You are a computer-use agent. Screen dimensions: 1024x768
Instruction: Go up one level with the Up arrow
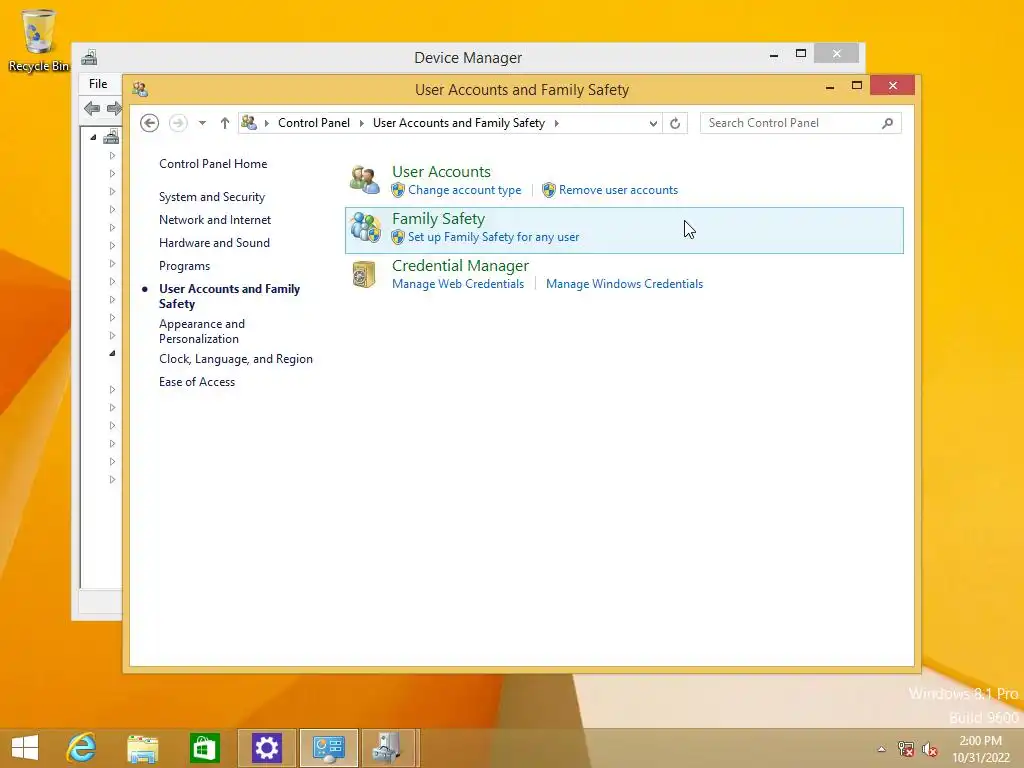tap(225, 123)
